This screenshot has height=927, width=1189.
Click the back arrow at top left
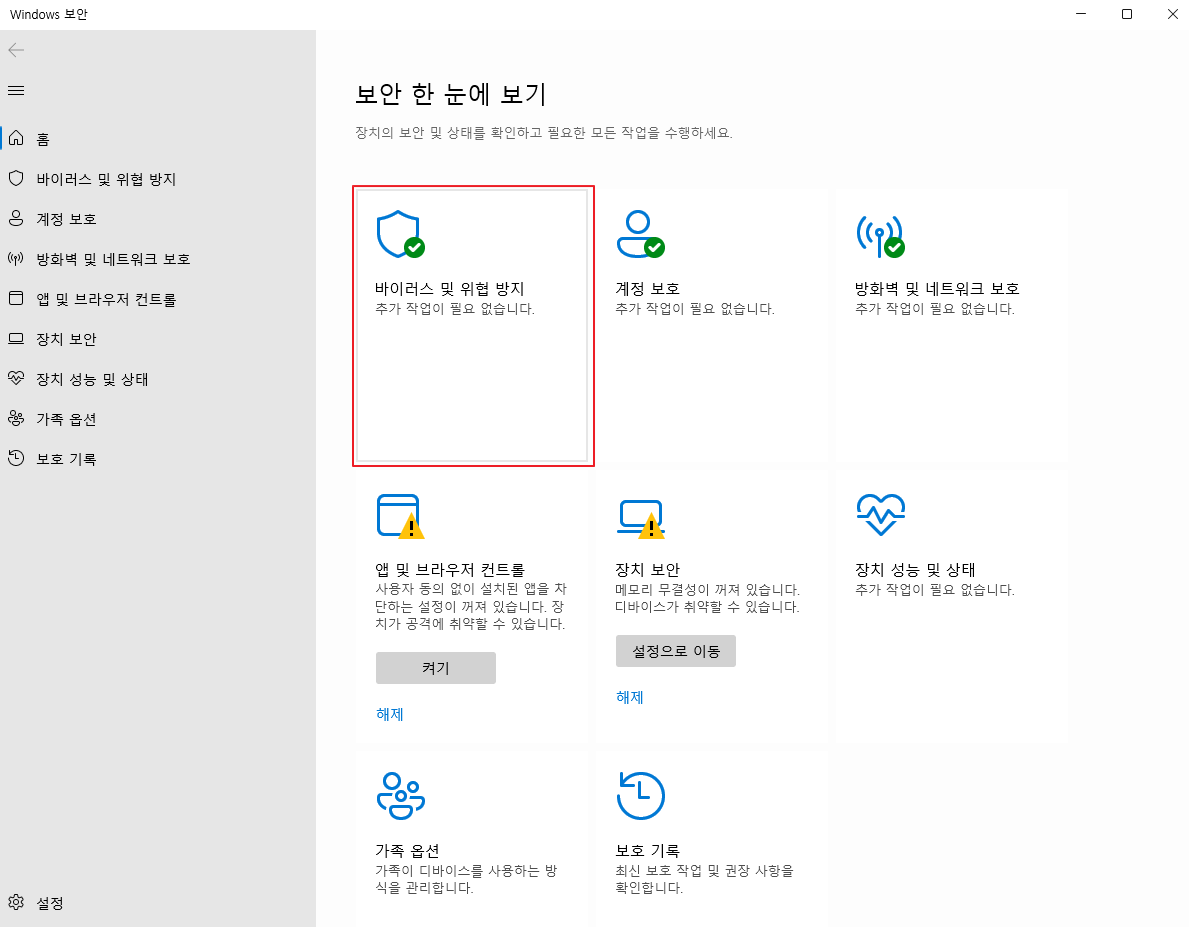click(x=16, y=49)
